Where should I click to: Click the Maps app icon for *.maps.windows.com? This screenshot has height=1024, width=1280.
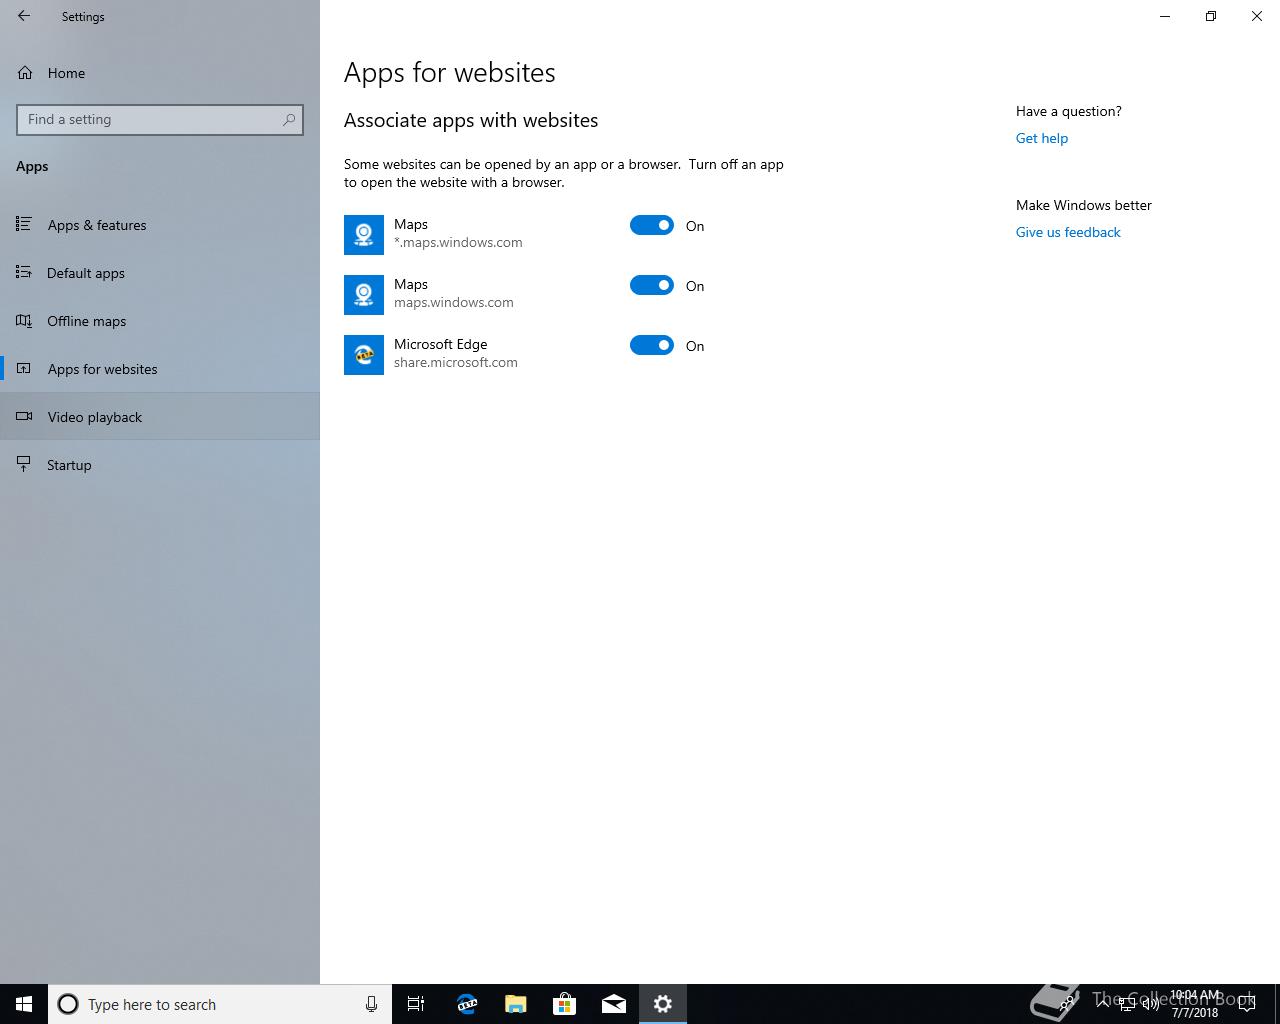point(364,235)
